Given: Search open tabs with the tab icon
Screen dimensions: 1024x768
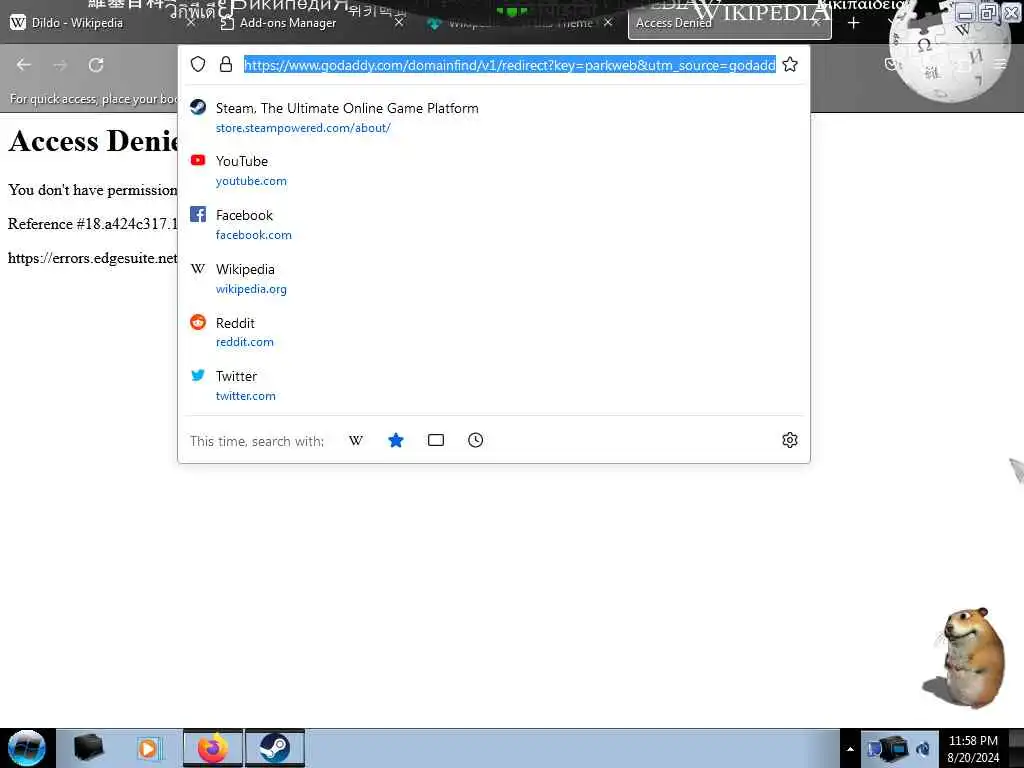Looking at the screenshot, I should 436,440.
